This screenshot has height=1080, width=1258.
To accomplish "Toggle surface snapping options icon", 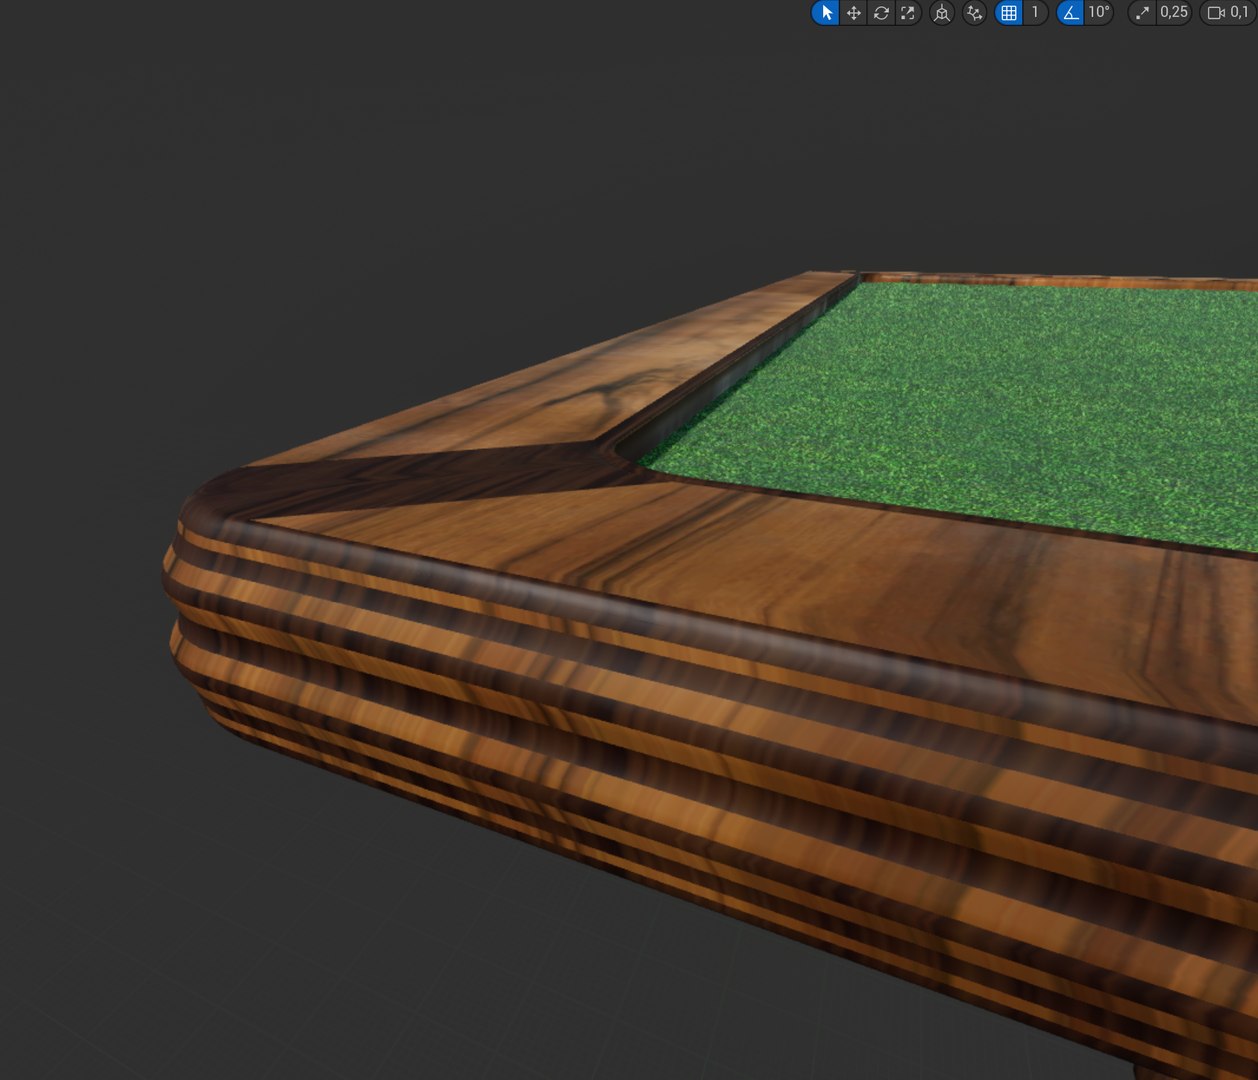I will click(974, 13).
